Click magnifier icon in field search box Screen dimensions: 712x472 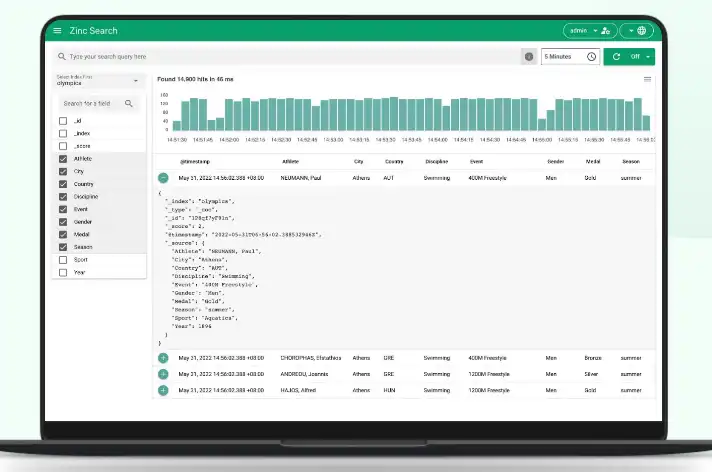pyautogui.click(x=129, y=104)
